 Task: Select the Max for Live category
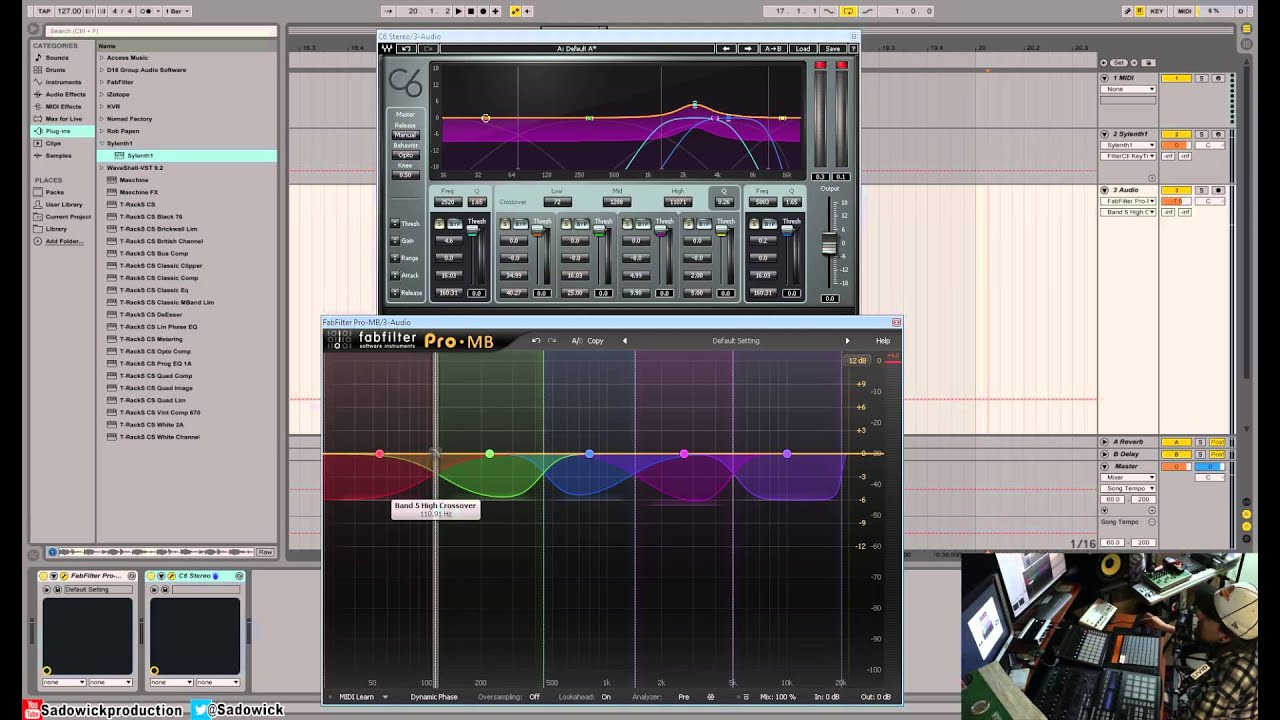click(63, 119)
